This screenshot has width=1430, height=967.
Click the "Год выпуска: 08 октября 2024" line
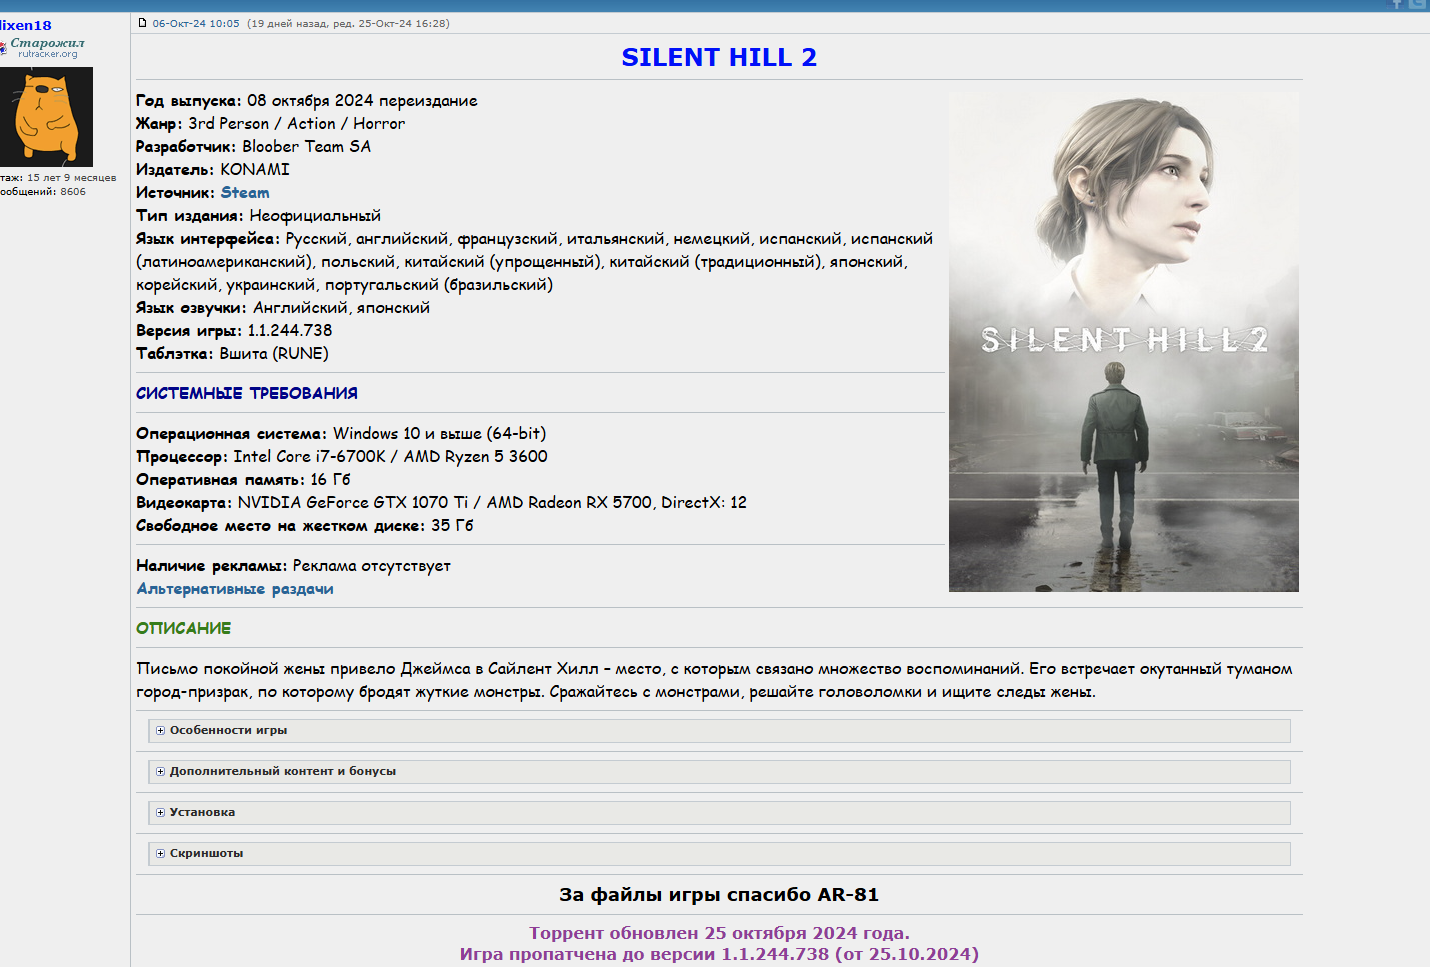point(307,101)
